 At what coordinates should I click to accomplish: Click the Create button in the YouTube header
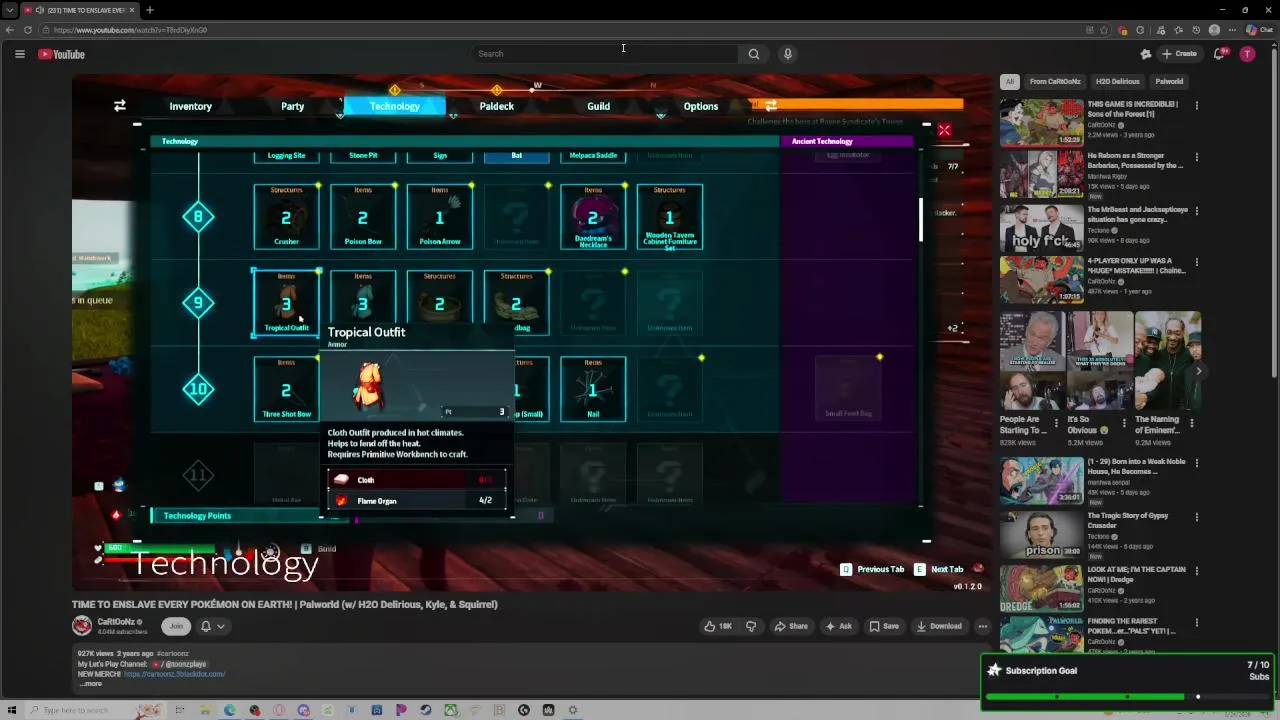pyautogui.click(x=1179, y=54)
